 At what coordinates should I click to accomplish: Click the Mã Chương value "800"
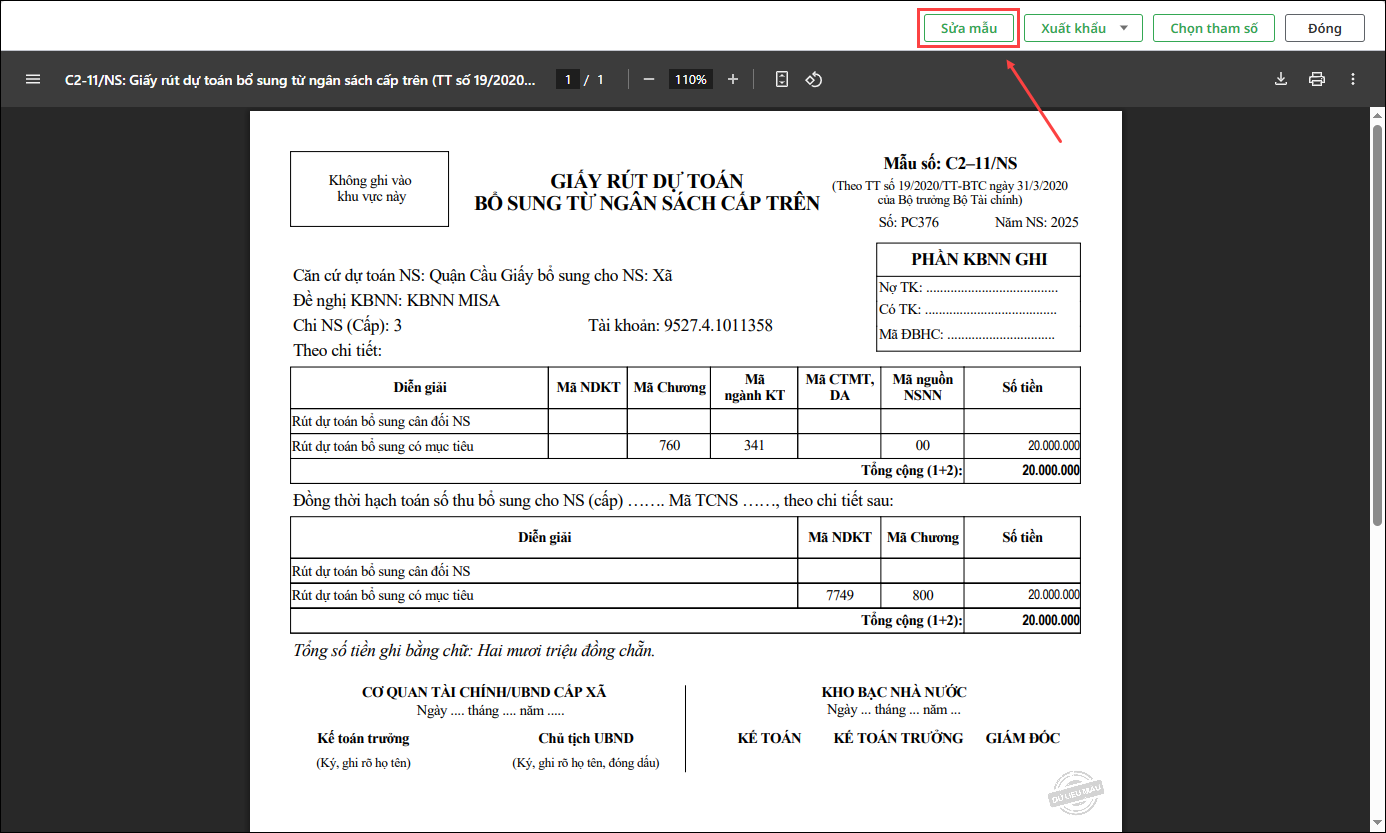(x=923, y=596)
